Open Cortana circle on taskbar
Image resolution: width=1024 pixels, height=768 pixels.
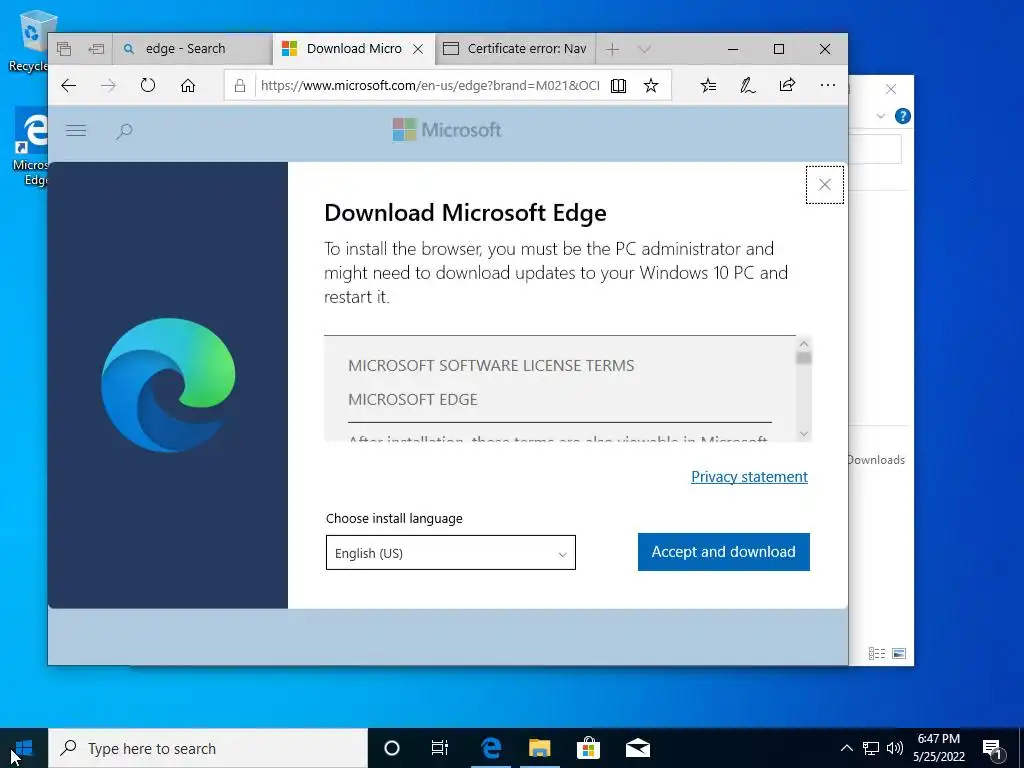392,748
